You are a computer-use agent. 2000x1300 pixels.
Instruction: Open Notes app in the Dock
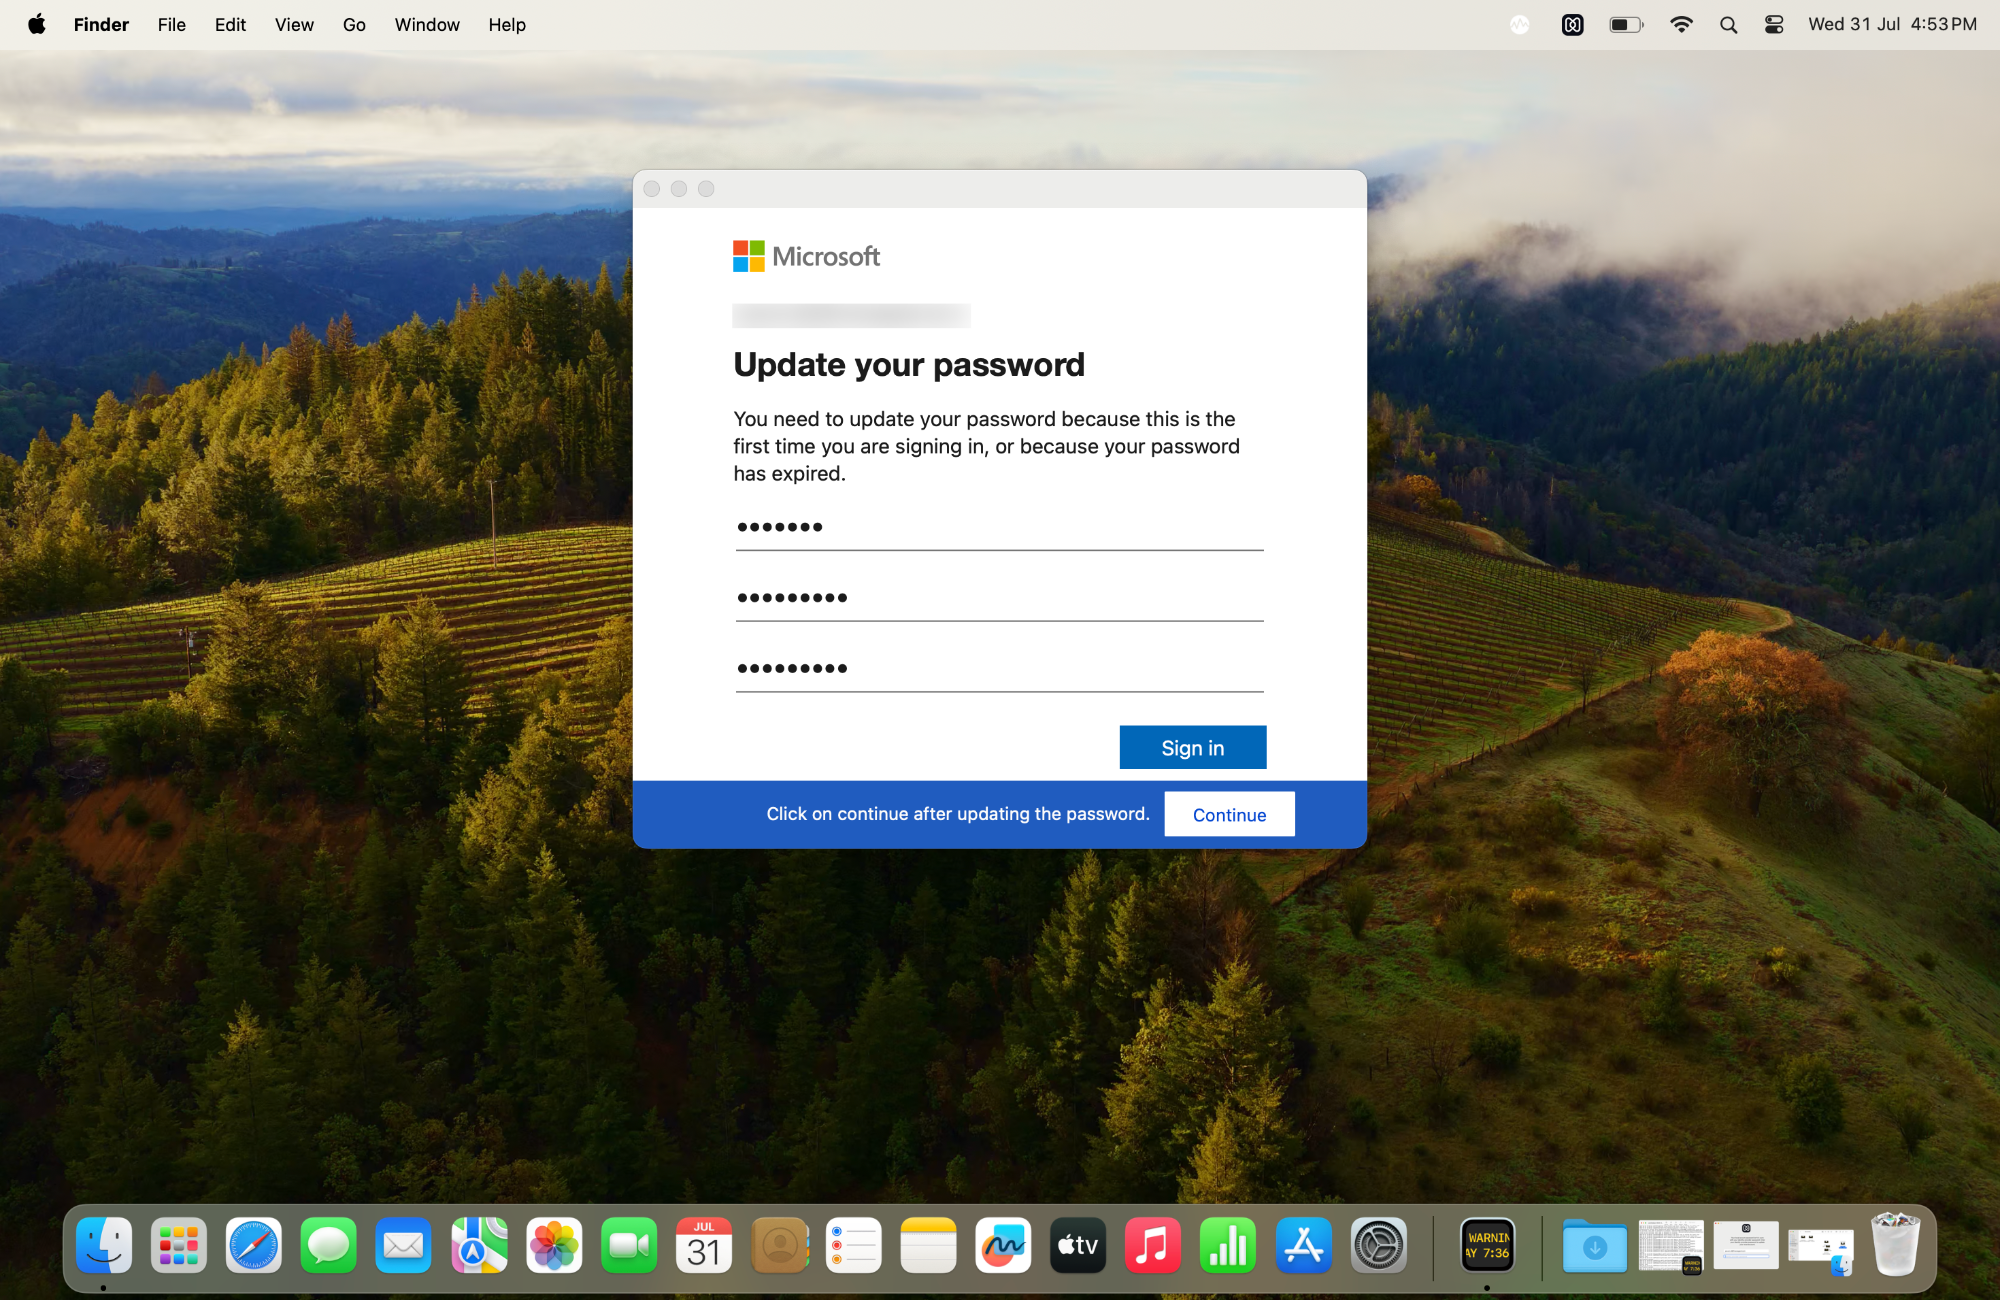point(929,1245)
